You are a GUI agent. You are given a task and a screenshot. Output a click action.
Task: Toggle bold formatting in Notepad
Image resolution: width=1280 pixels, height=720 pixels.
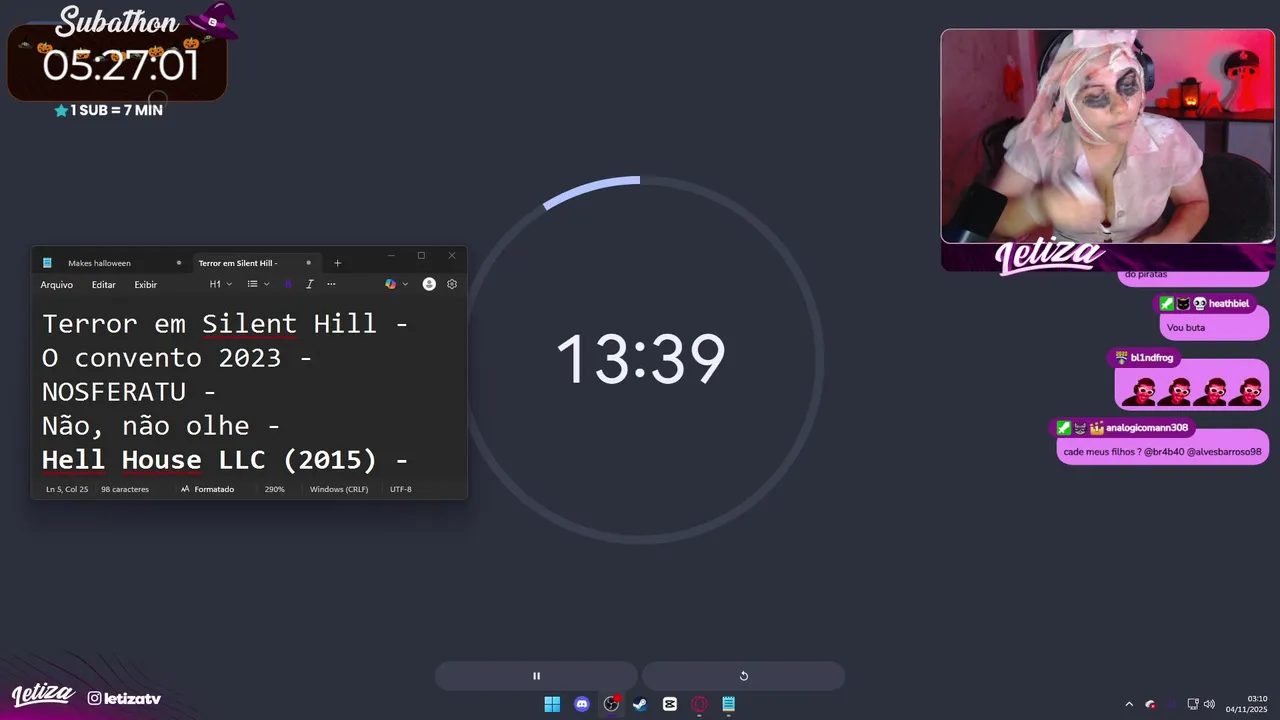(x=288, y=284)
